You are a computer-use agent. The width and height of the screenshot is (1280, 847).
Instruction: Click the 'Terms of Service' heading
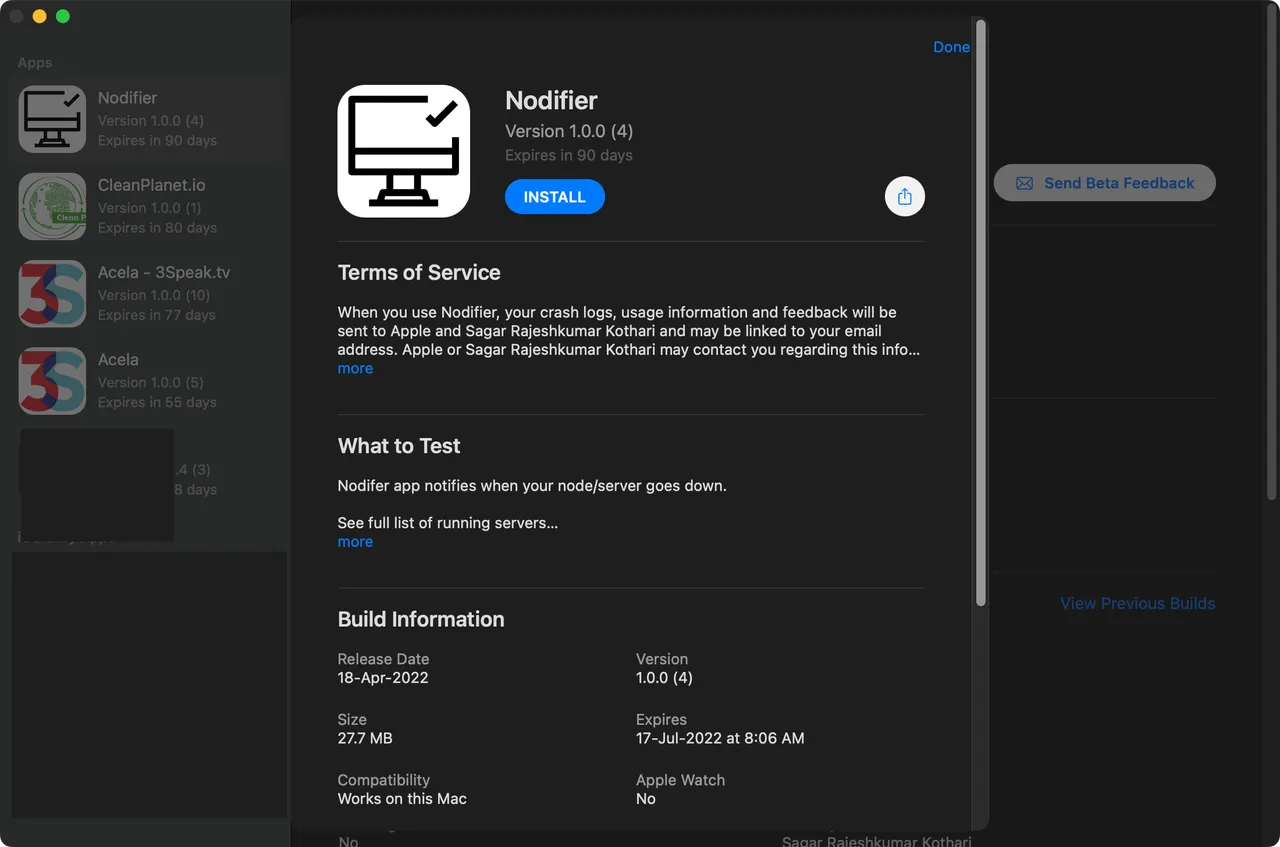(419, 272)
